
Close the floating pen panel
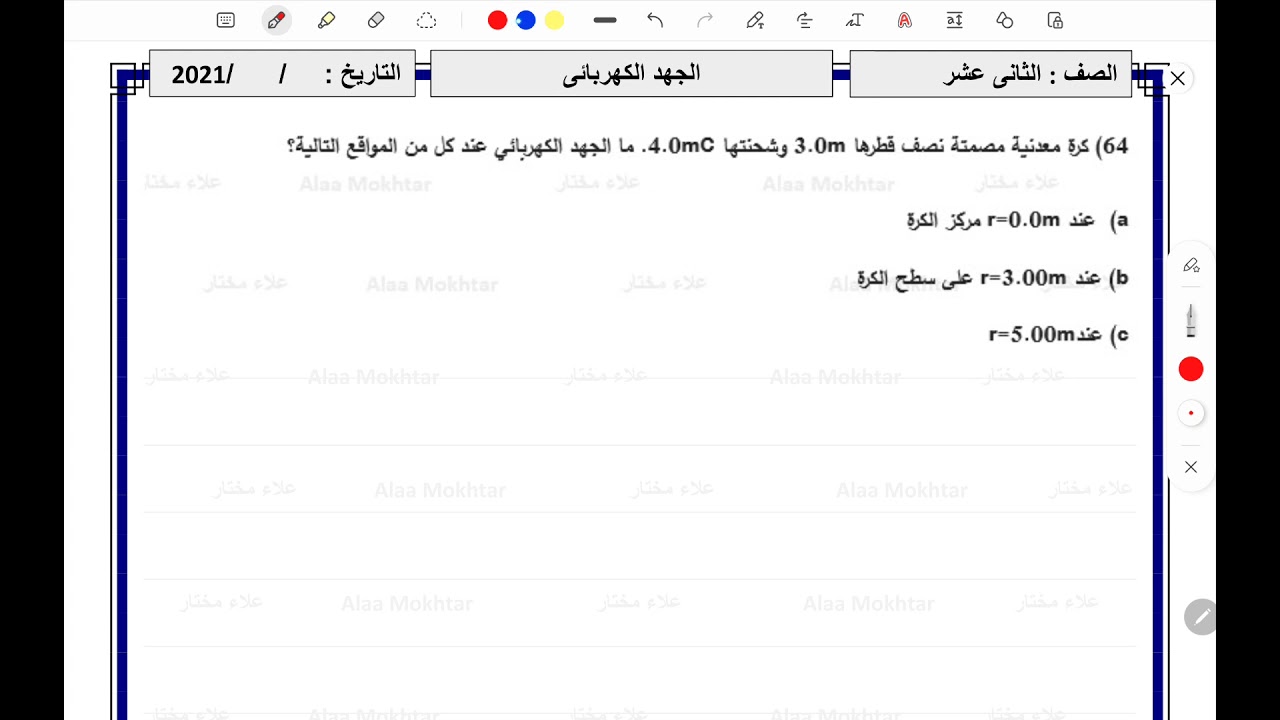pos(1191,467)
